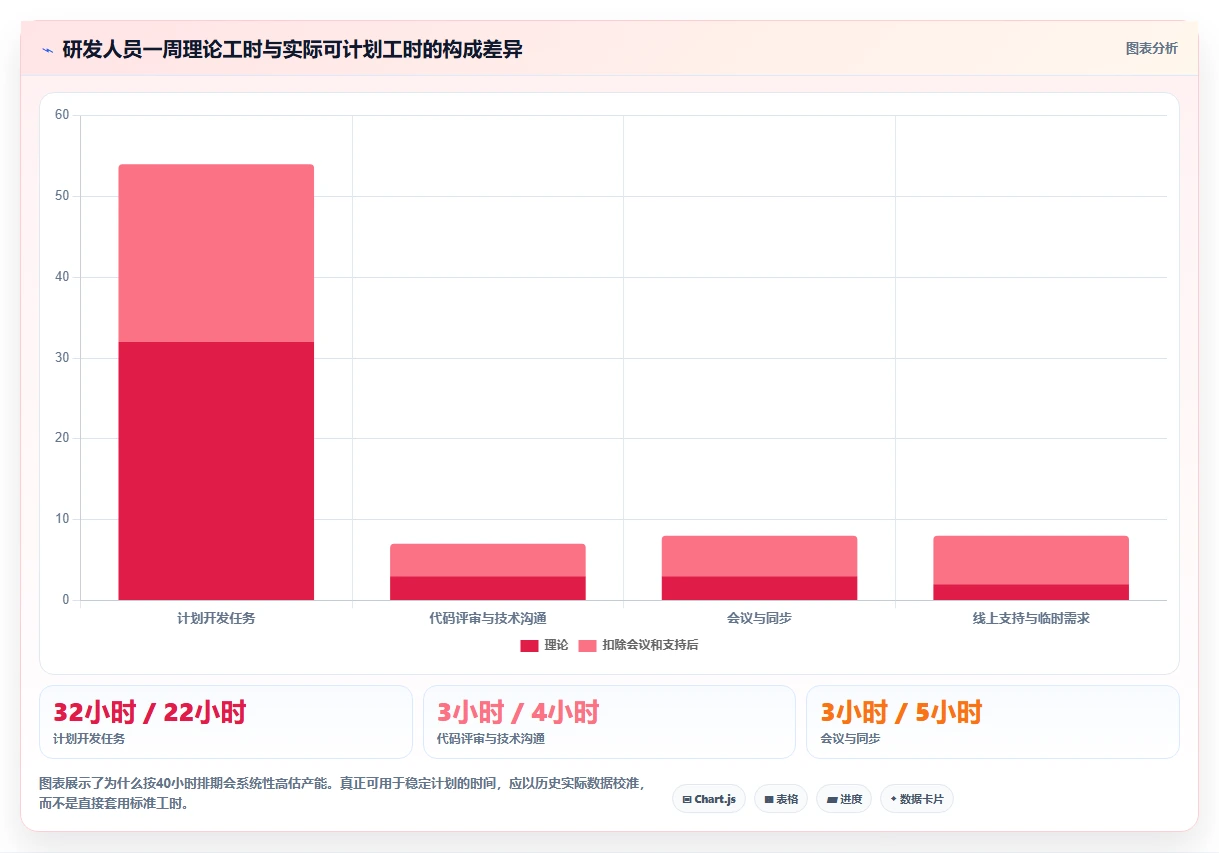Select the Chart.js tag
The height and width of the screenshot is (853, 1219).
pos(709,799)
